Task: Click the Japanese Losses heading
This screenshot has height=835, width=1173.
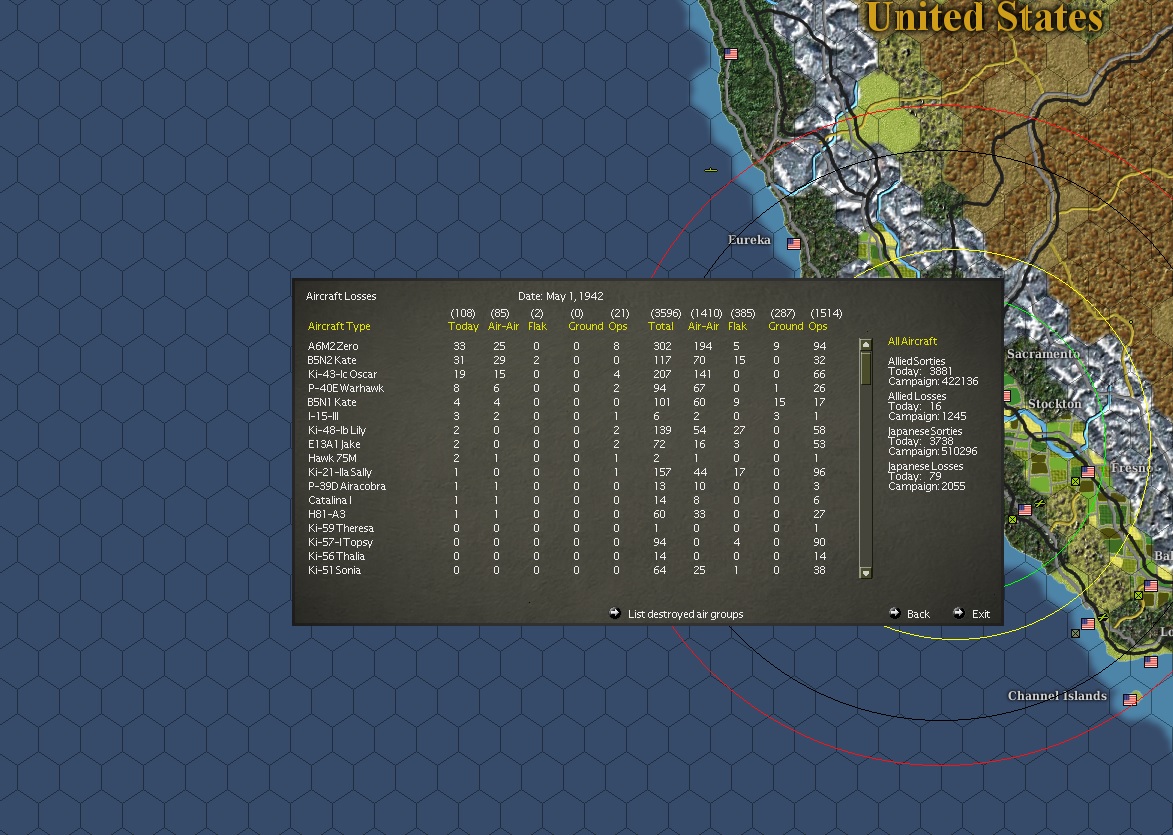Action: point(925,466)
